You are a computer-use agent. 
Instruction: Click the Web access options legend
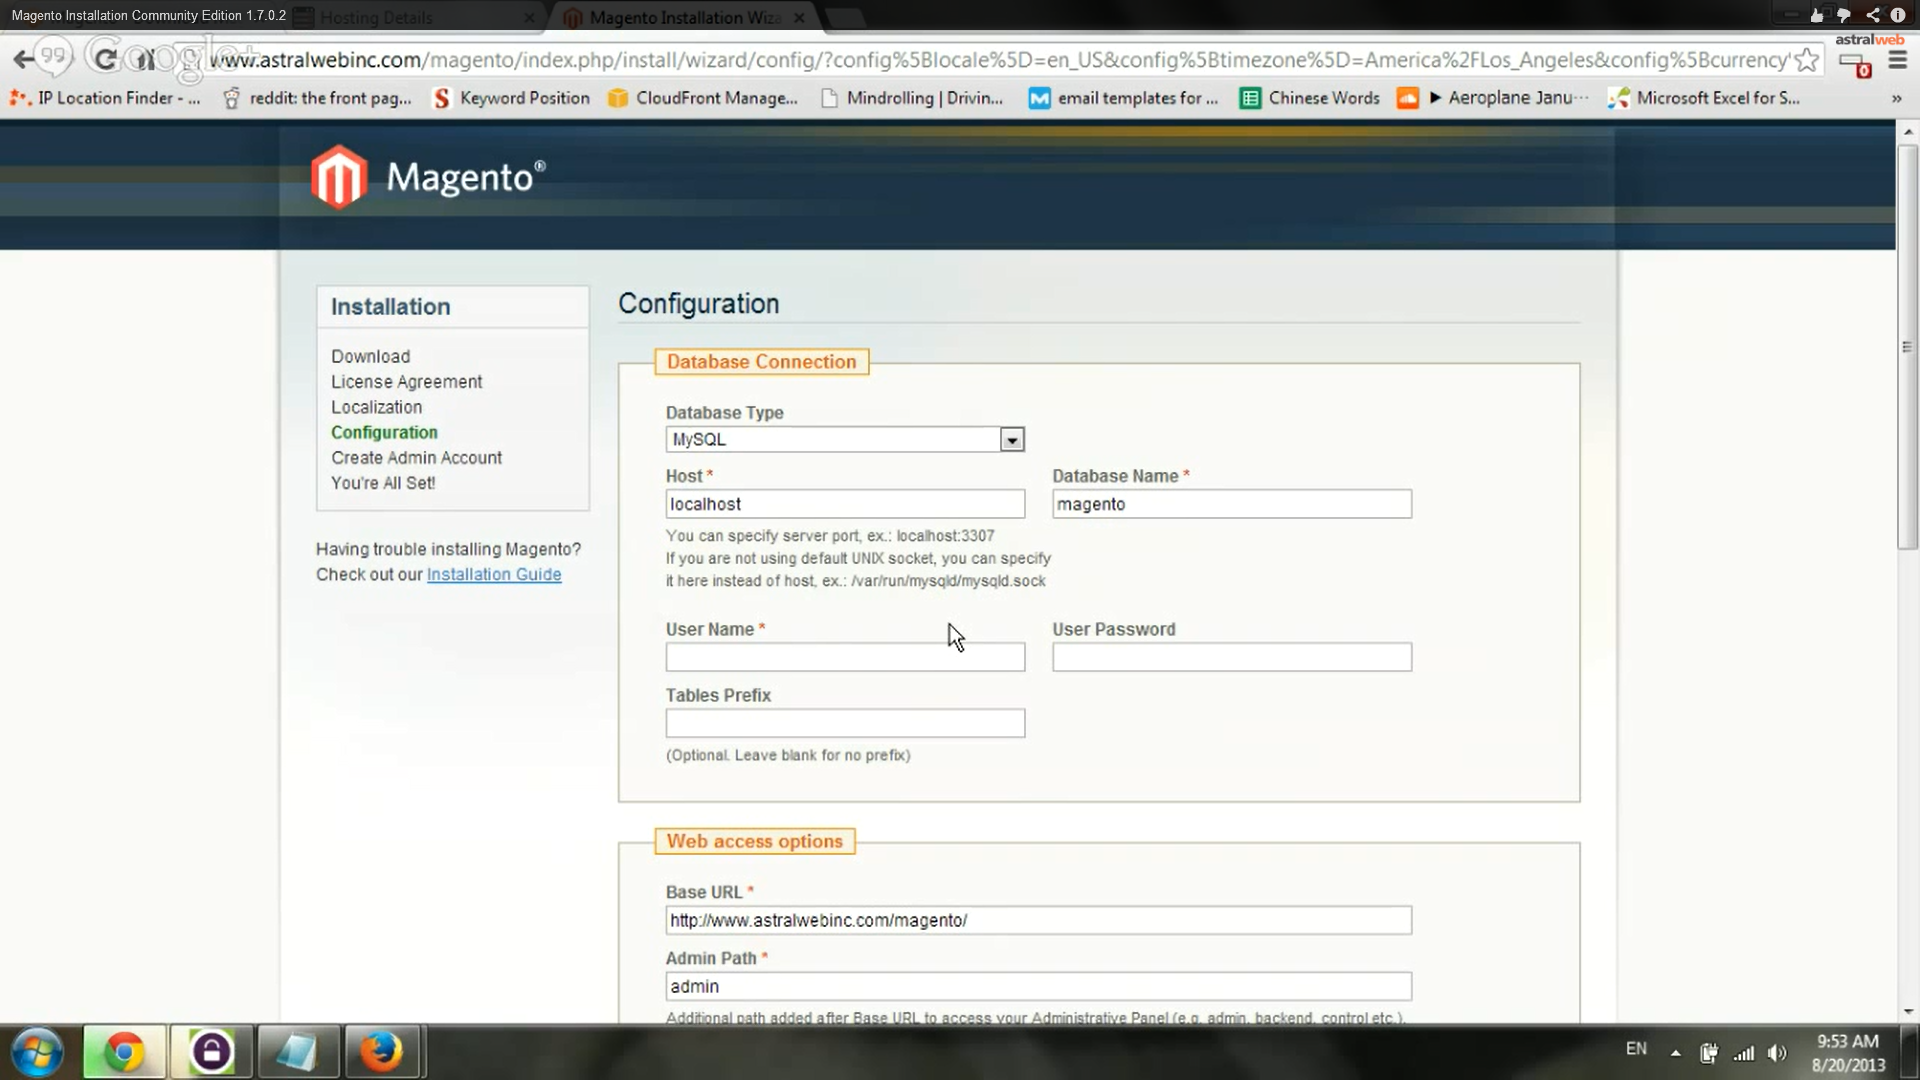tap(755, 841)
